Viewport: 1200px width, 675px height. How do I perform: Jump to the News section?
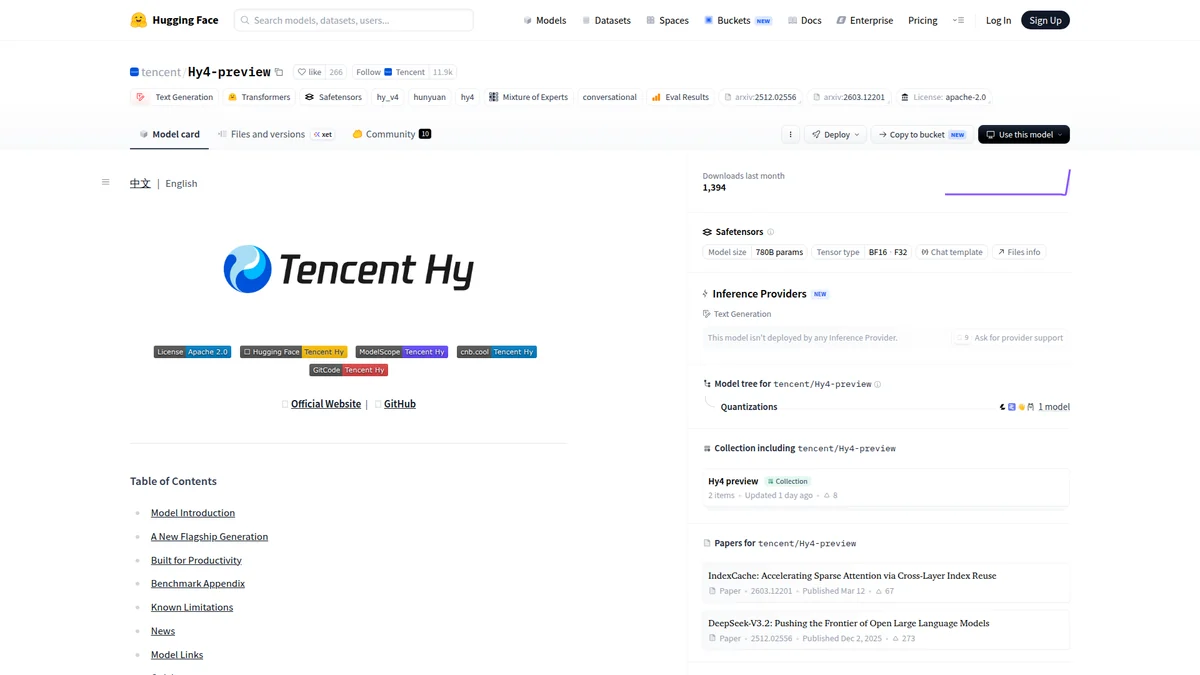point(163,631)
